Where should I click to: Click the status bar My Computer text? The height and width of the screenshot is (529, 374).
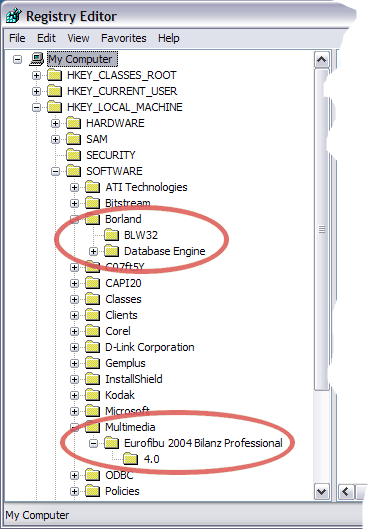[x=37, y=515]
